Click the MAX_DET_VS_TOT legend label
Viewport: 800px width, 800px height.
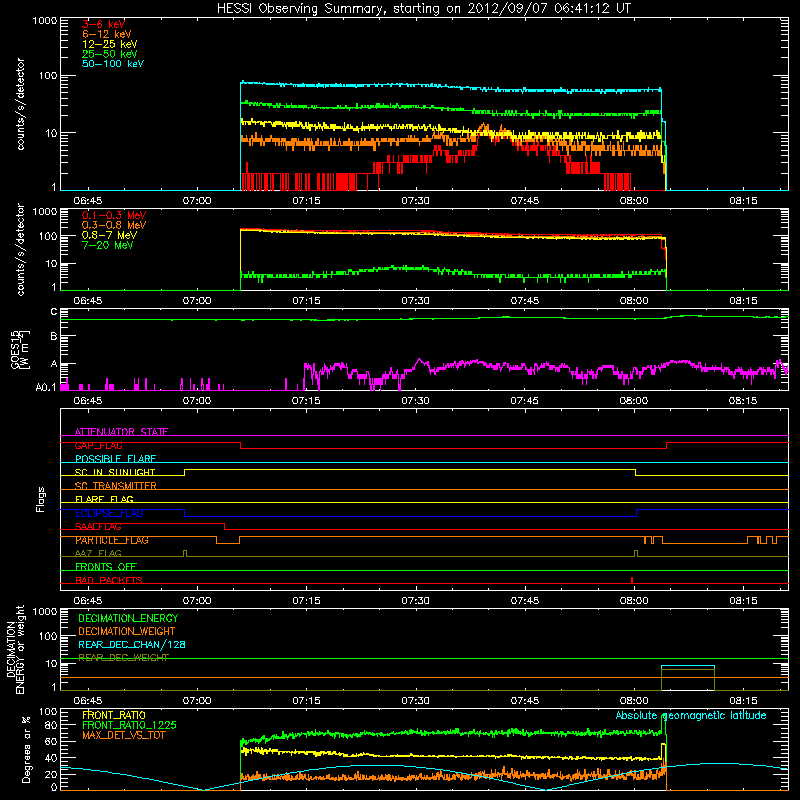tap(123, 736)
